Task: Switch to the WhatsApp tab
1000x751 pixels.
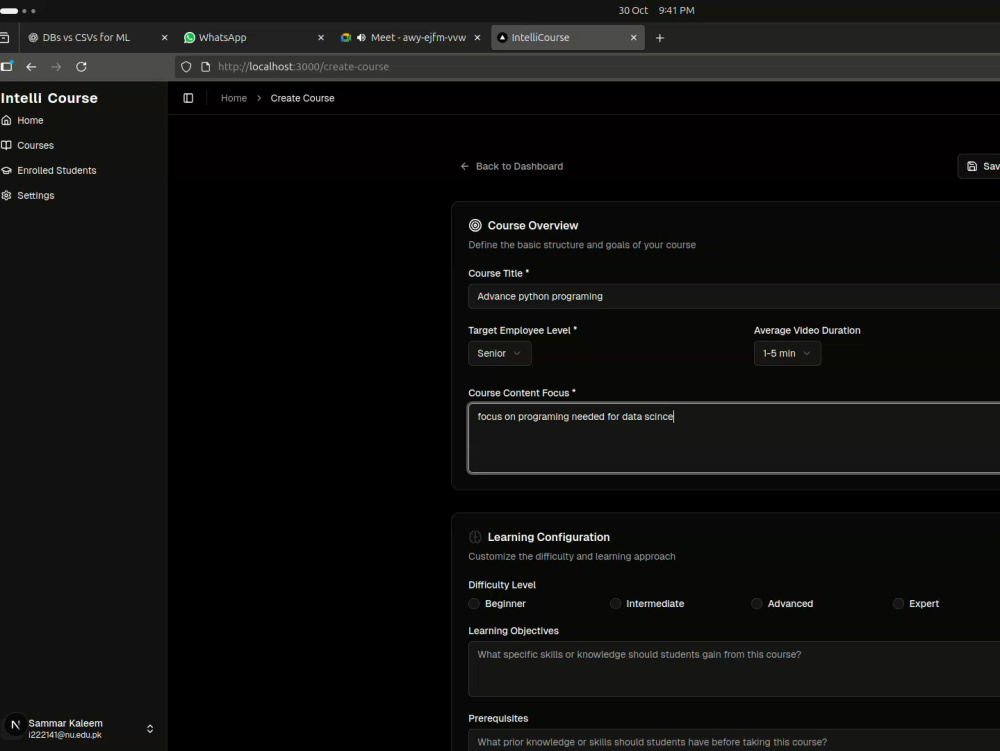Action: pos(253,38)
